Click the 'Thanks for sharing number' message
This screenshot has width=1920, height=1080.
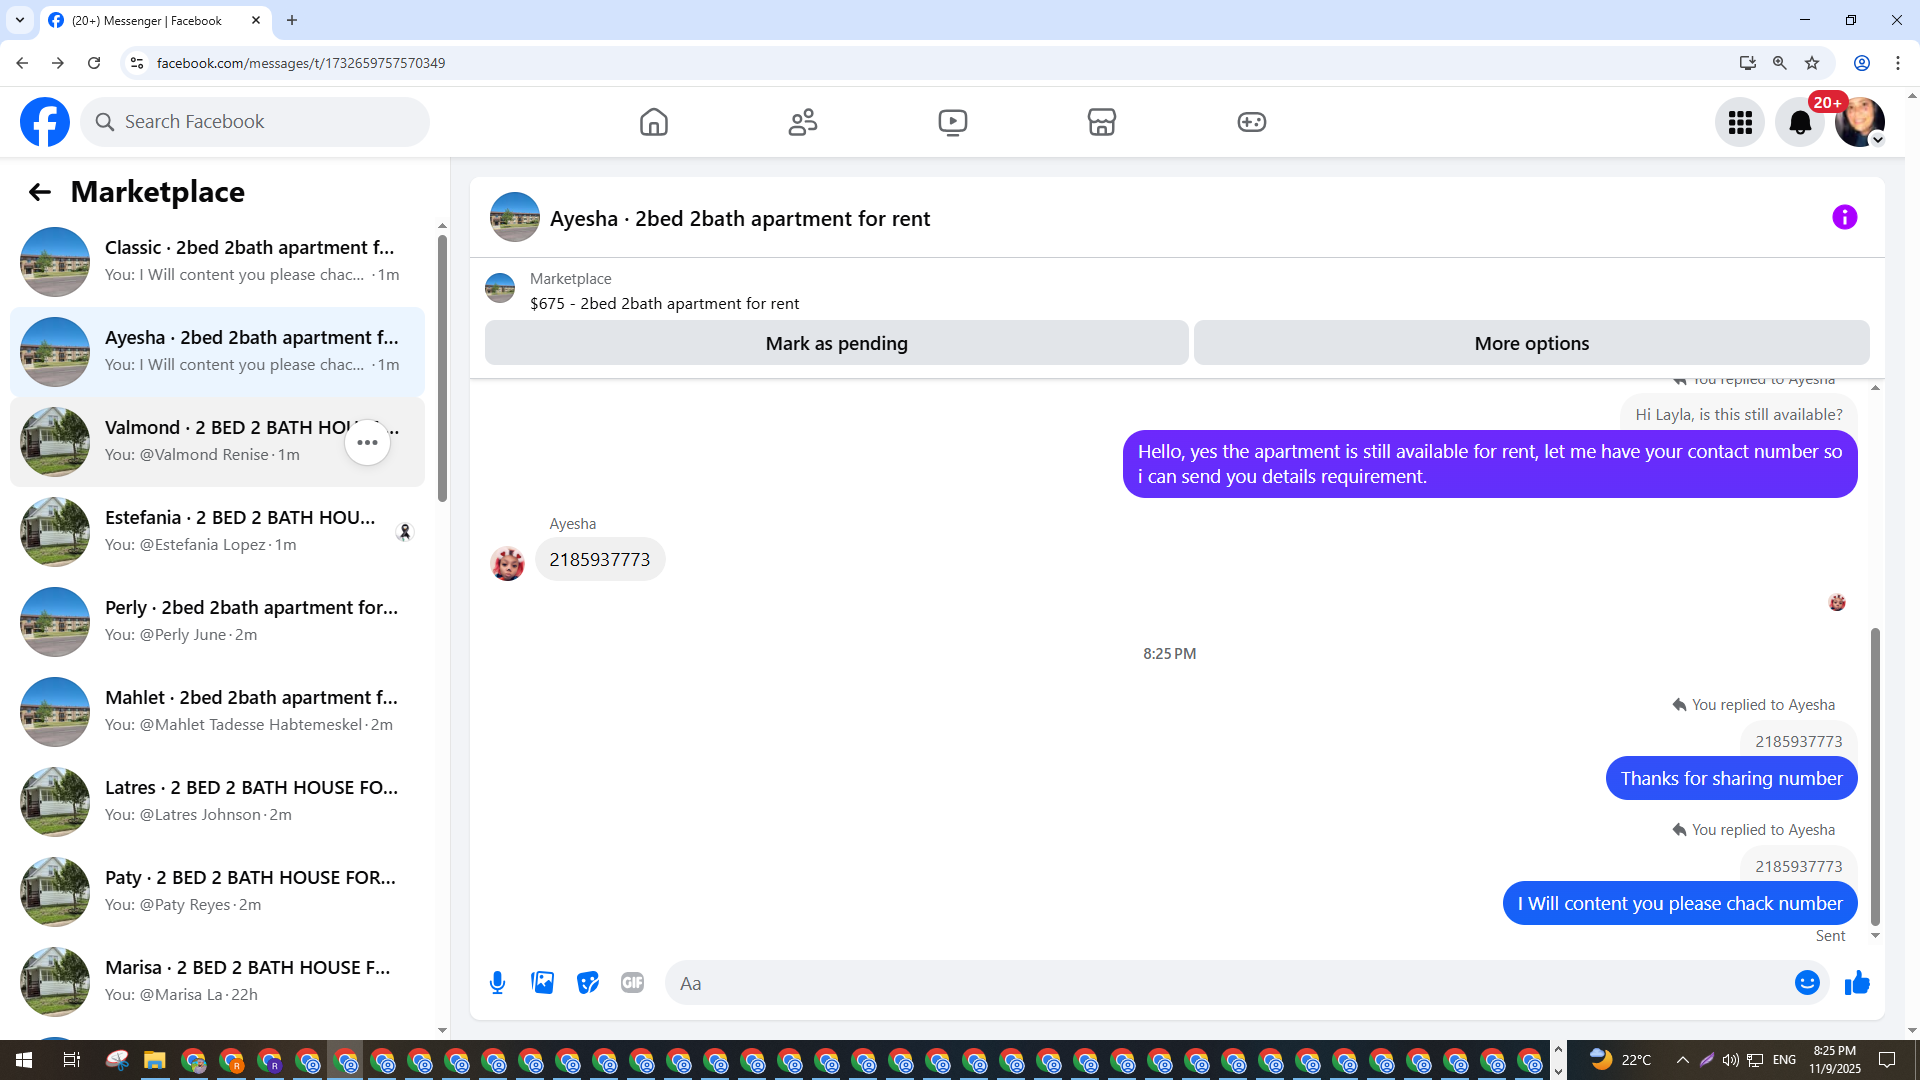click(x=1731, y=779)
